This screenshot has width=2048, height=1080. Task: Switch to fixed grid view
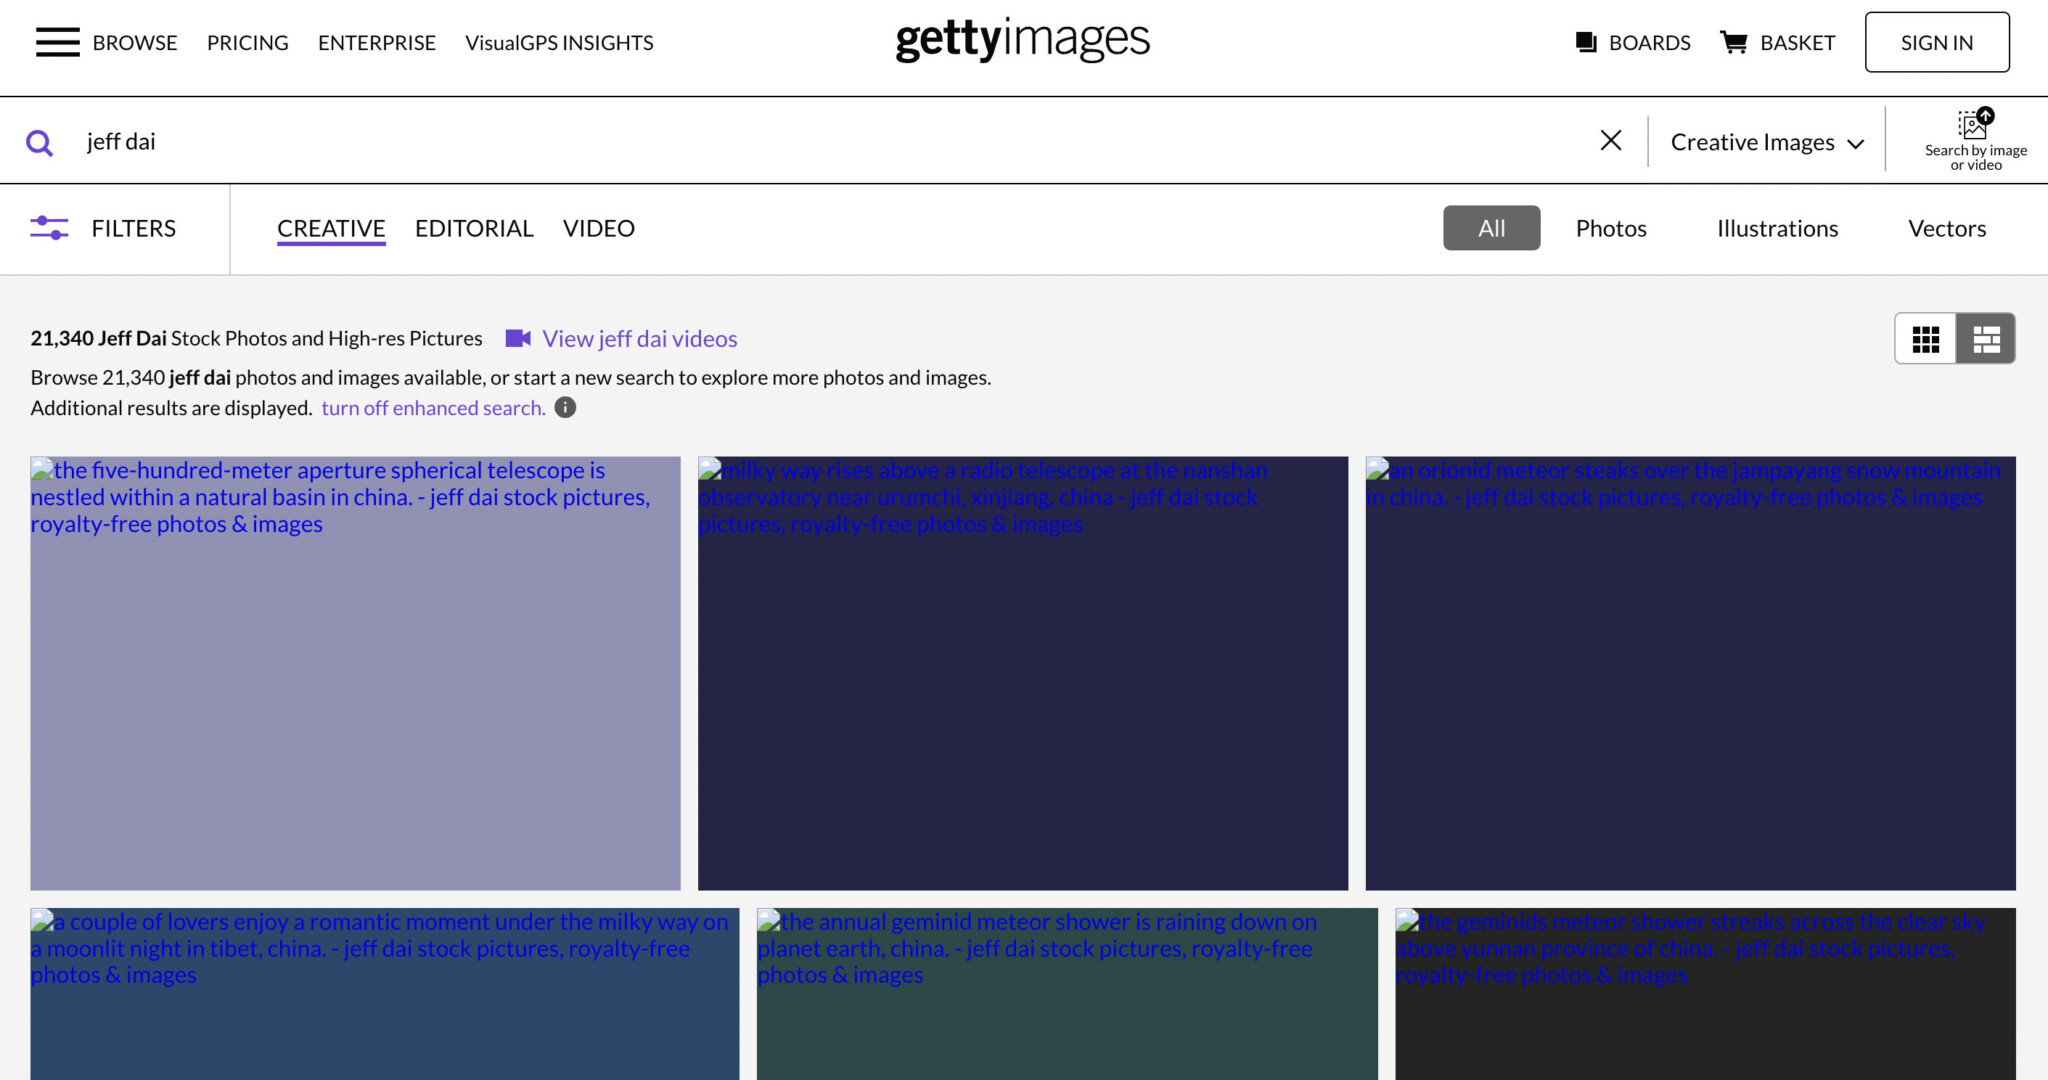(1925, 339)
